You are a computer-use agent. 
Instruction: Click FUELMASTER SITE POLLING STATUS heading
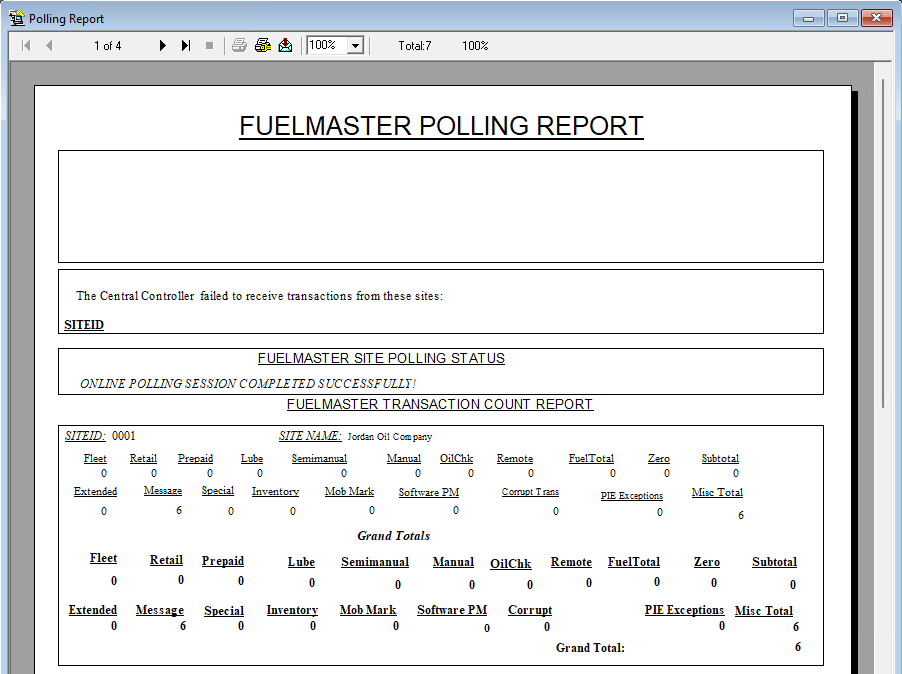(381, 358)
